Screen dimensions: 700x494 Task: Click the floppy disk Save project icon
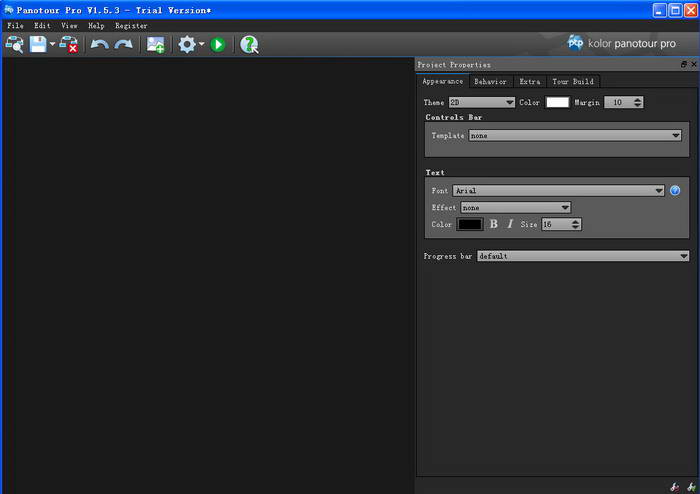38,44
